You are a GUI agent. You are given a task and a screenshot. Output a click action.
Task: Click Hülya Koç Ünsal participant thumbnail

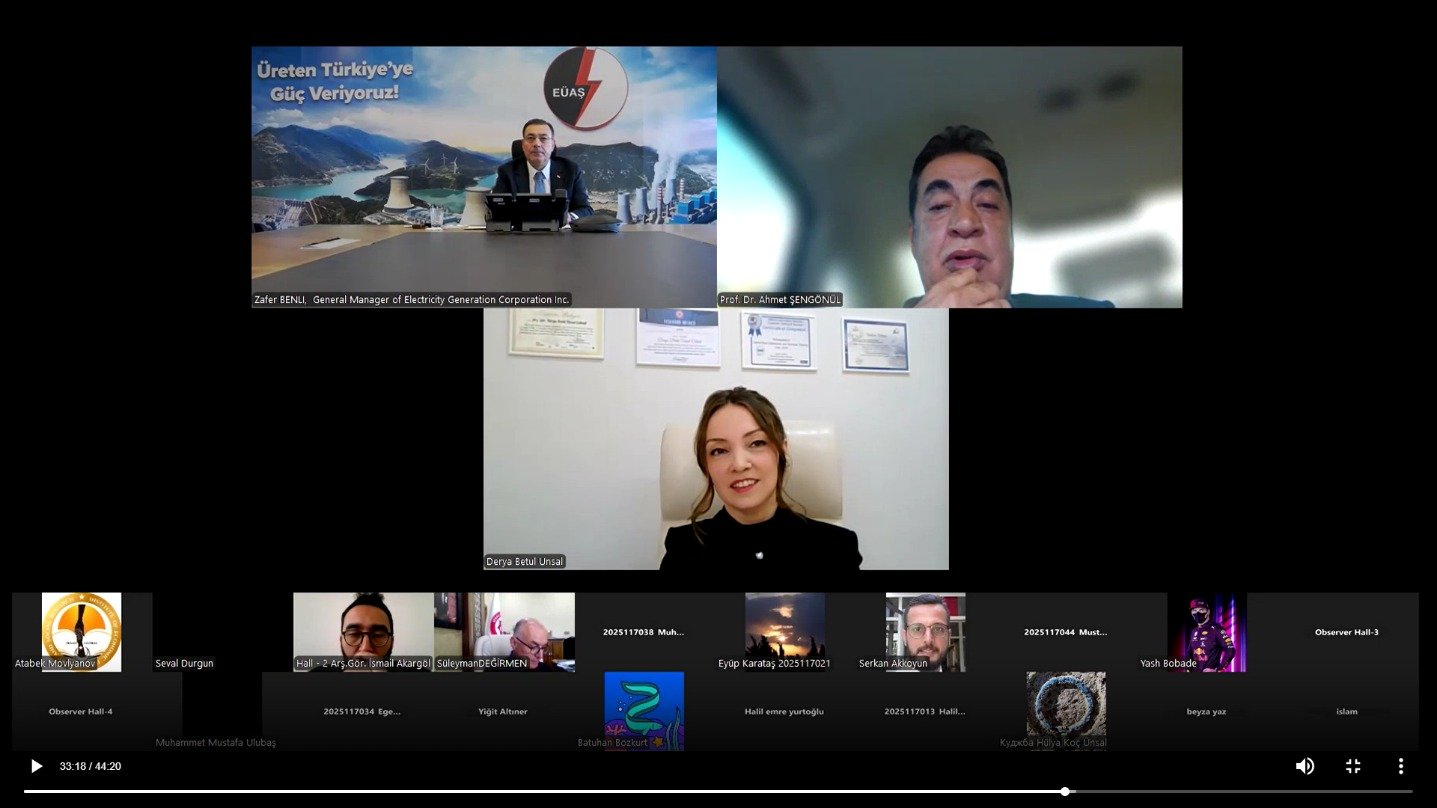pyautogui.click(x=1066, y=711)
